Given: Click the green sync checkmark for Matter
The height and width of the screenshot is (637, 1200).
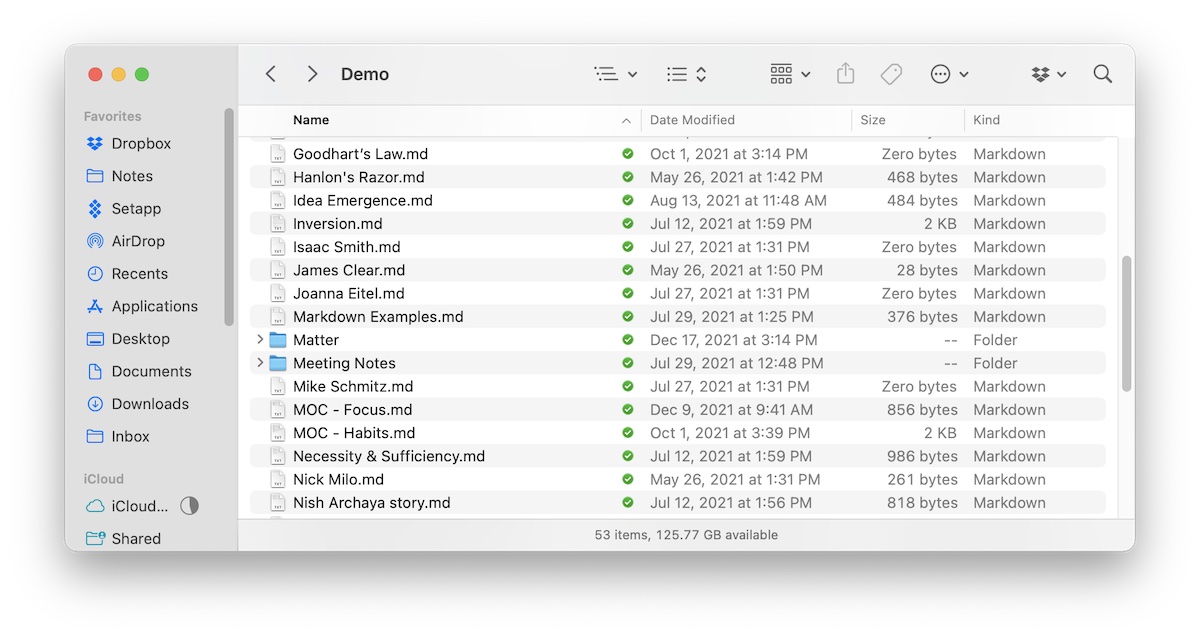Looking at the screenshot, I should coord(627,340).
